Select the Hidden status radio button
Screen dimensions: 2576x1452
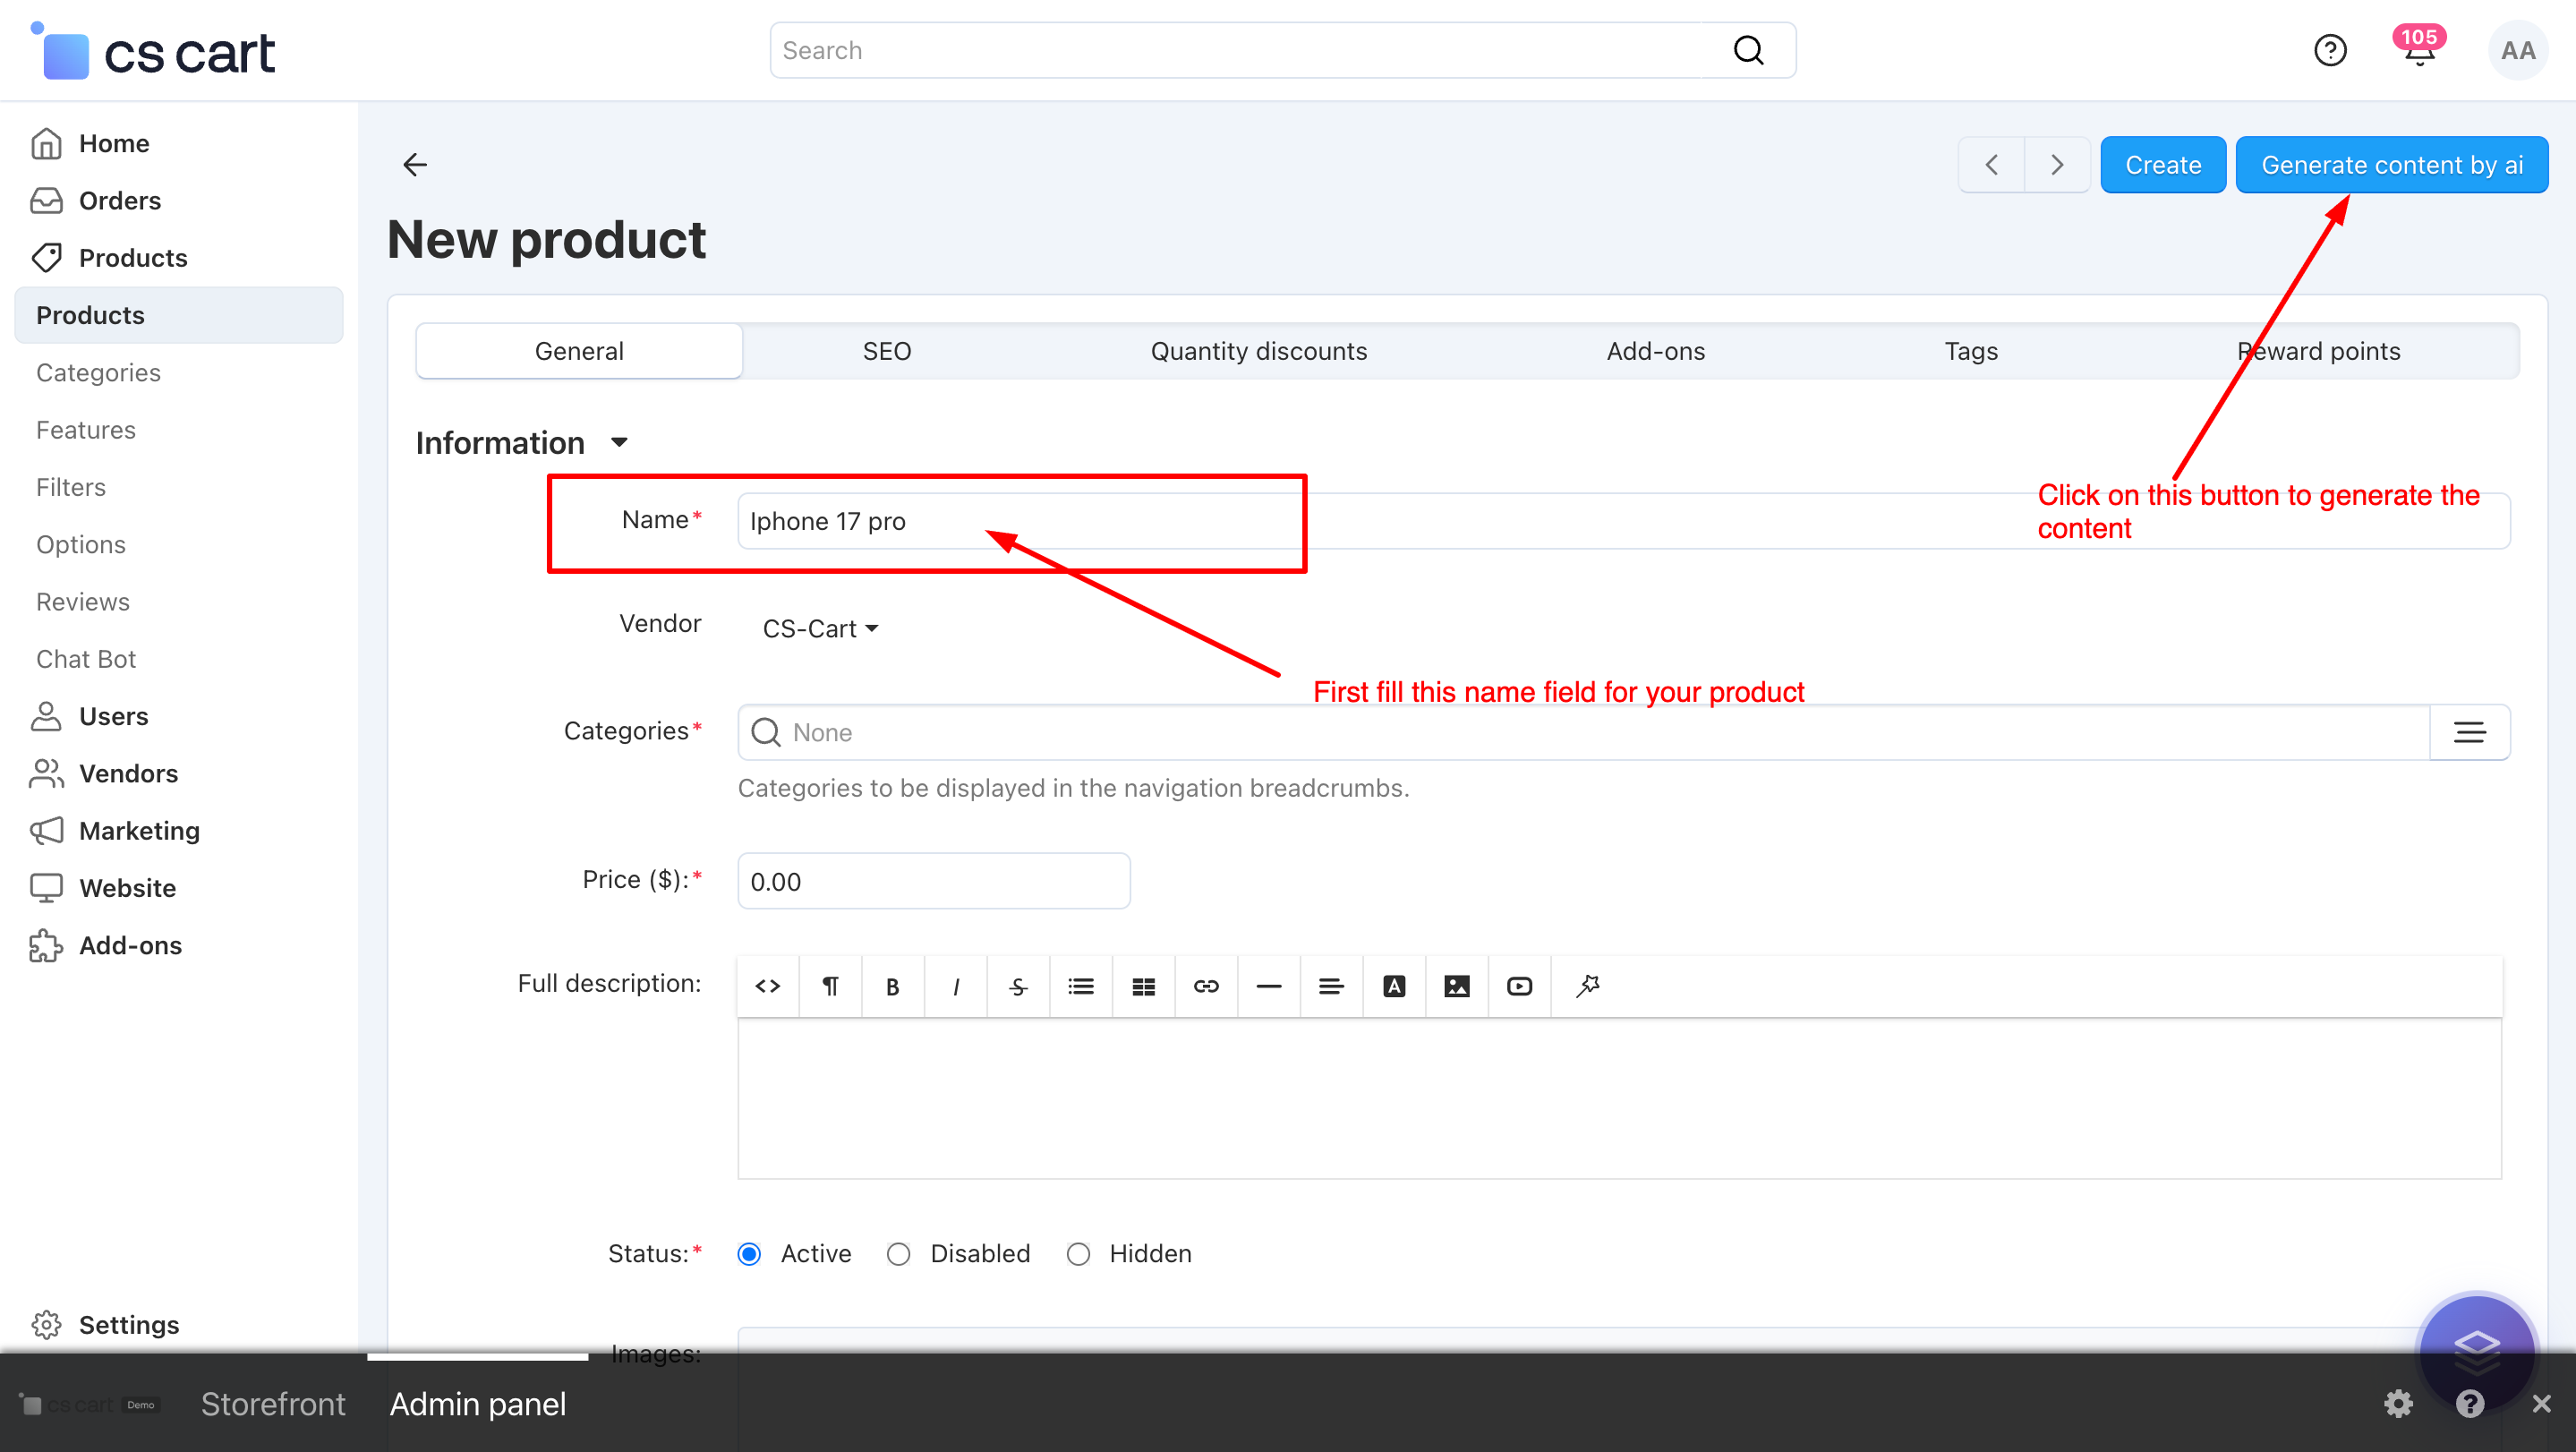coord(1077,1253)
